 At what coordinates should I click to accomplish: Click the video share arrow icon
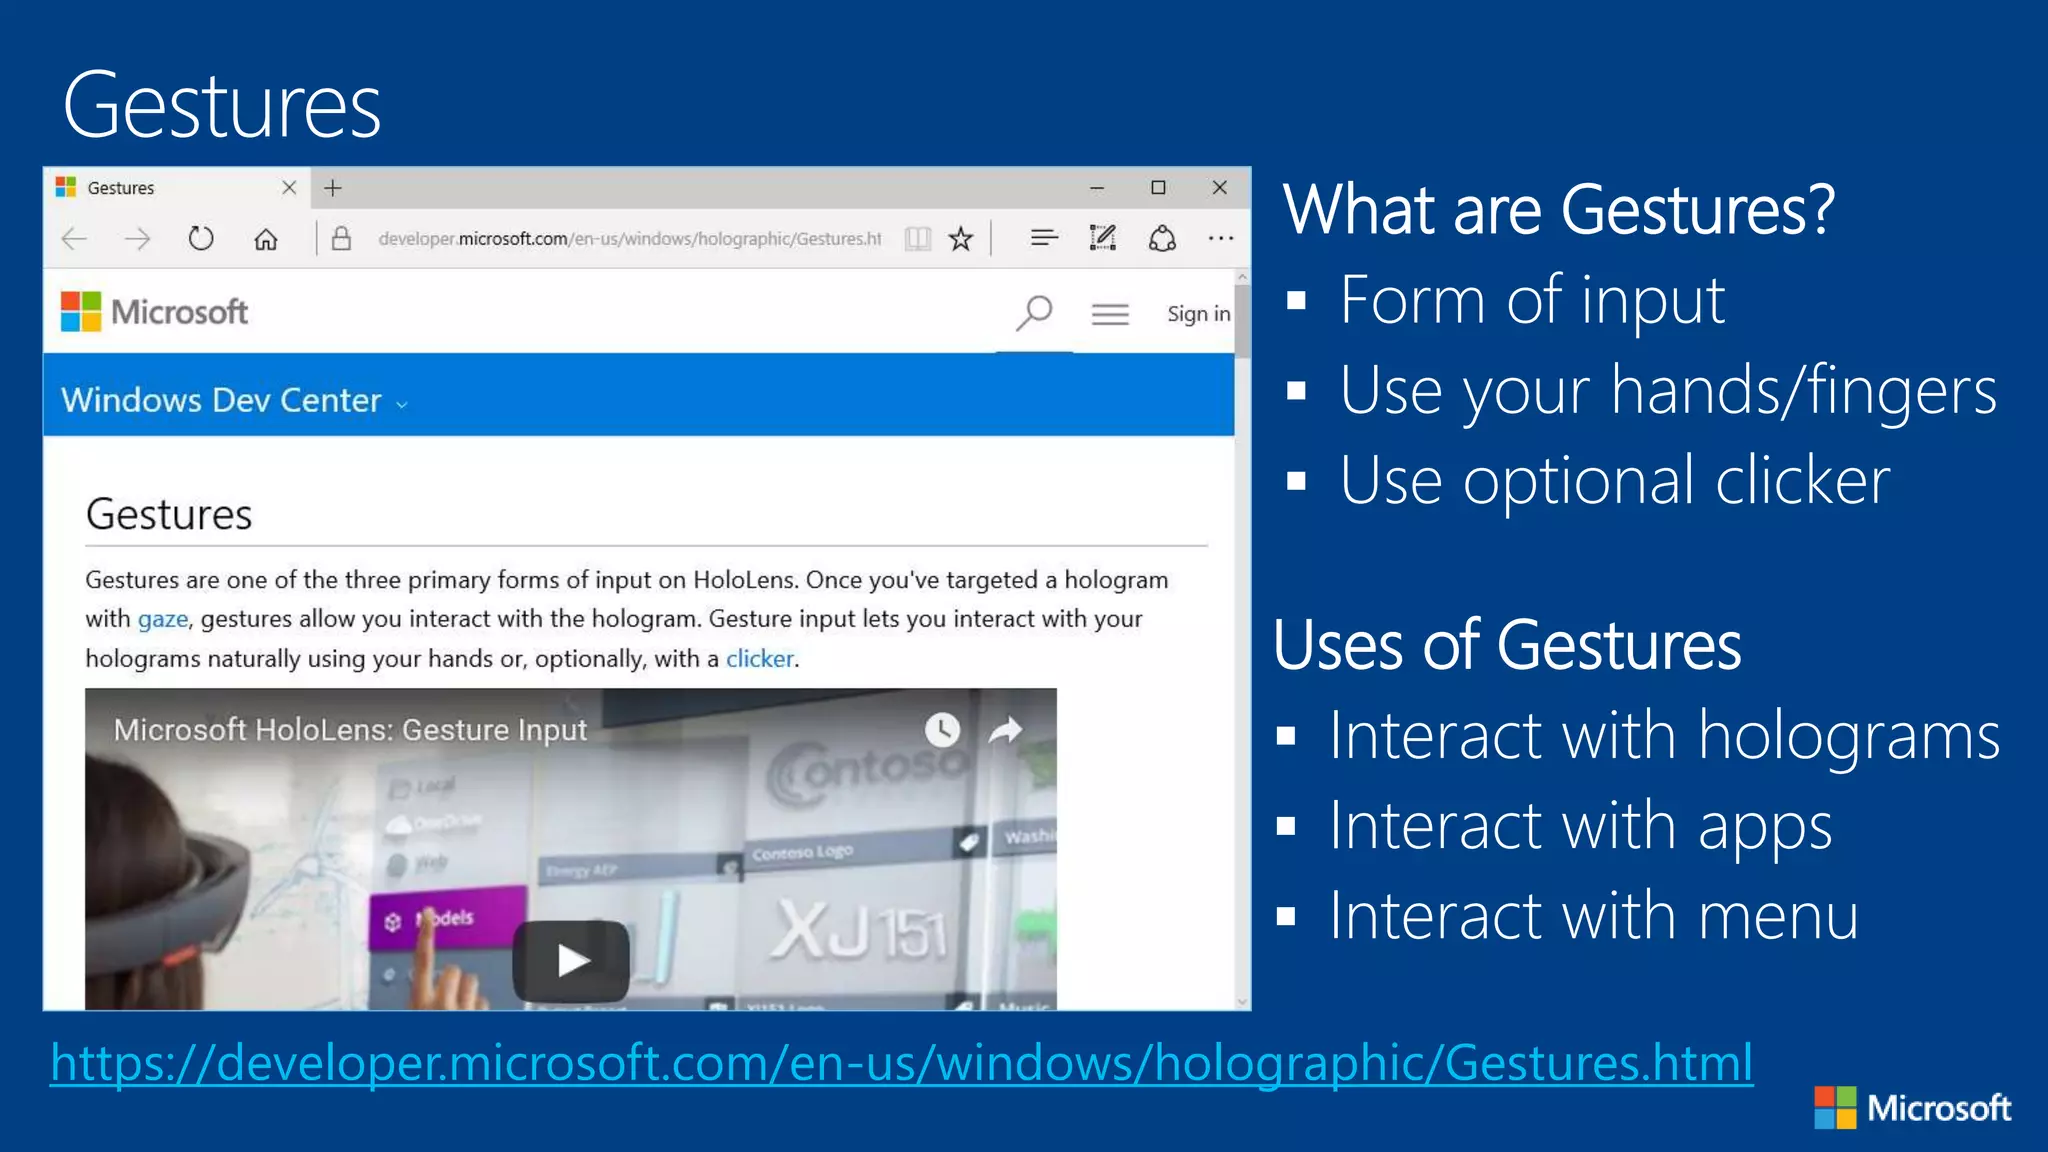point(1005,730)
